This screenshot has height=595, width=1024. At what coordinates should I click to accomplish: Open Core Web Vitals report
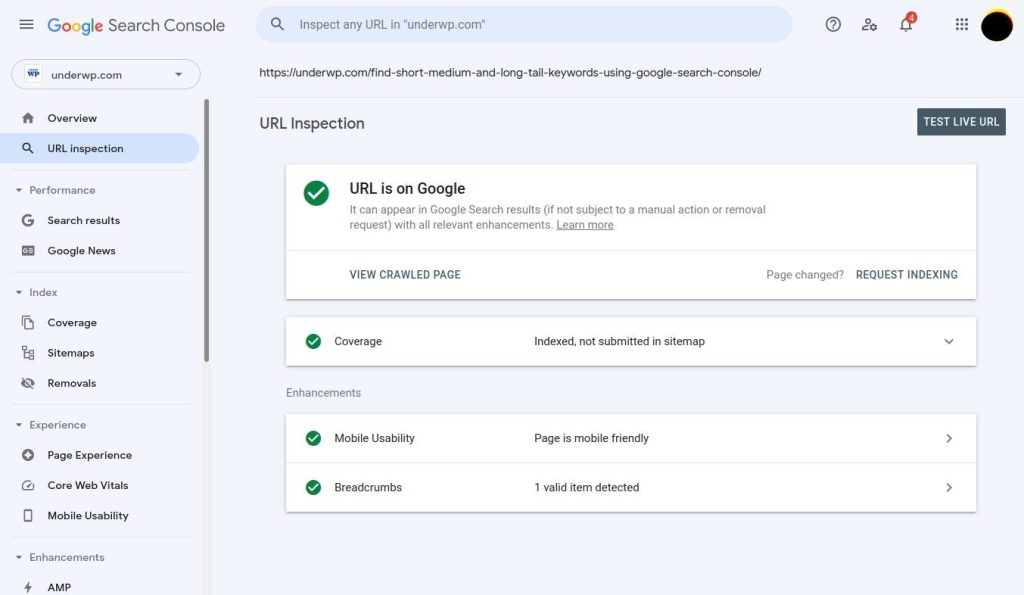coord(99,485)
